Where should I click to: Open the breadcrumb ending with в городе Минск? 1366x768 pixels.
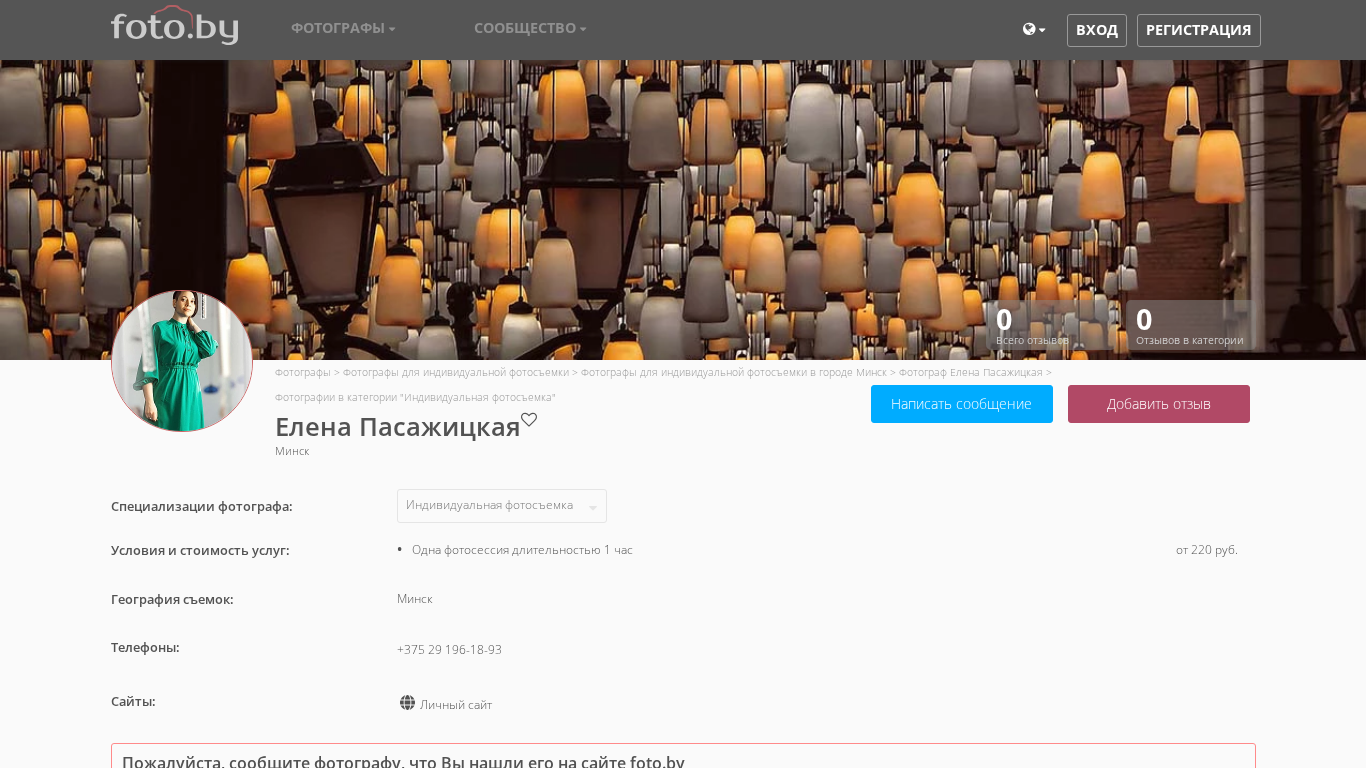pos(733,372)
